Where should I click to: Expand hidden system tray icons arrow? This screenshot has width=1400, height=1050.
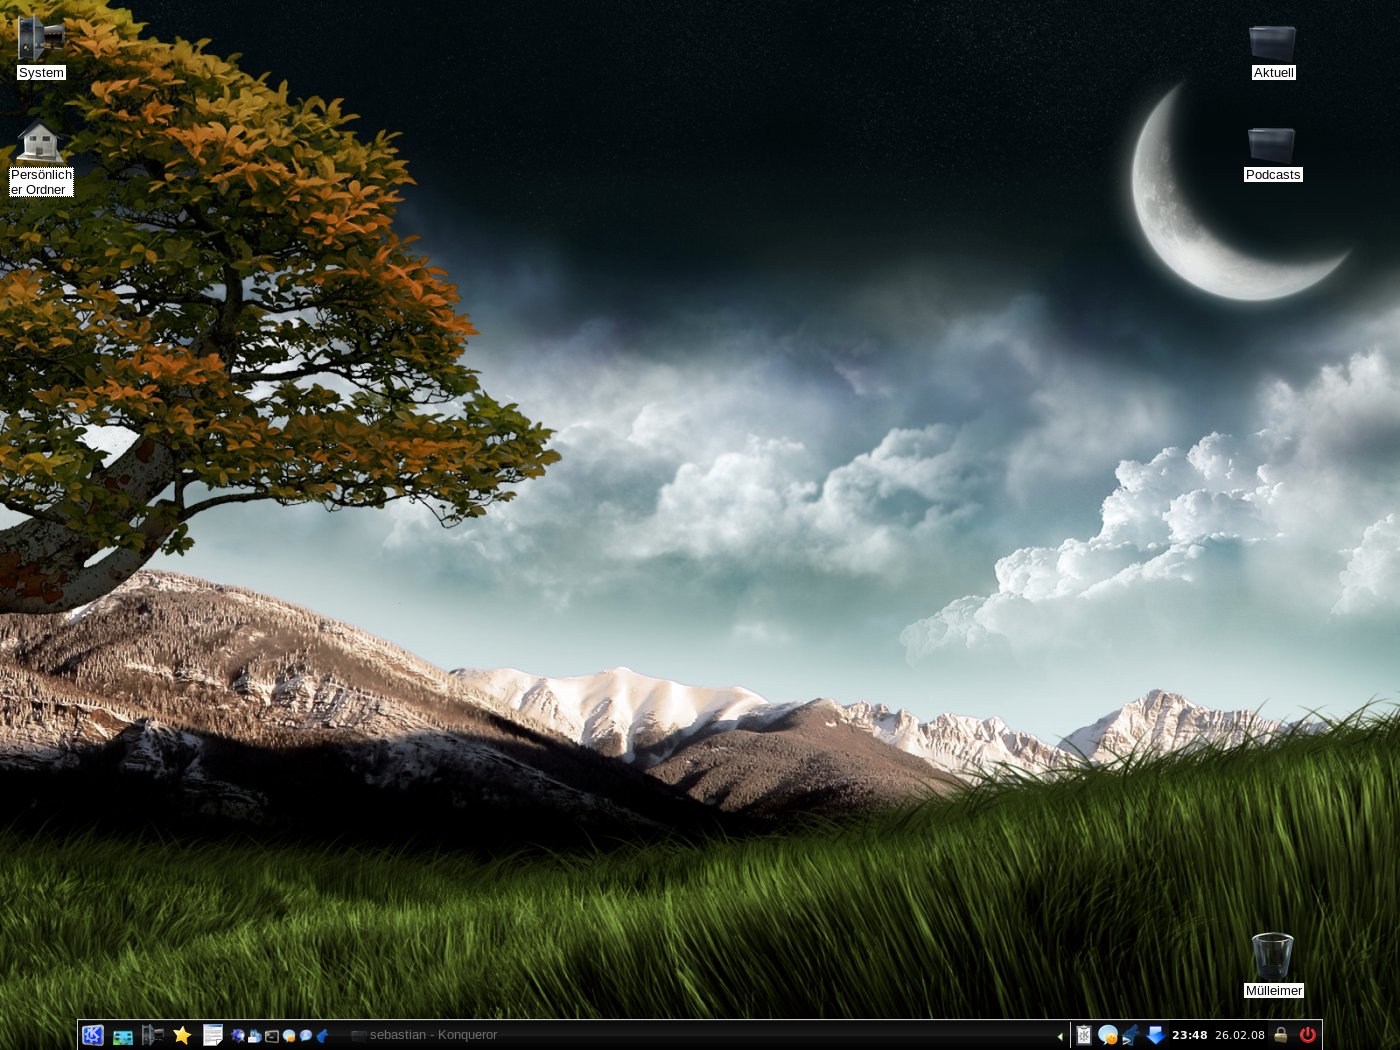pyautogui.click(x=1060, y=1036)
